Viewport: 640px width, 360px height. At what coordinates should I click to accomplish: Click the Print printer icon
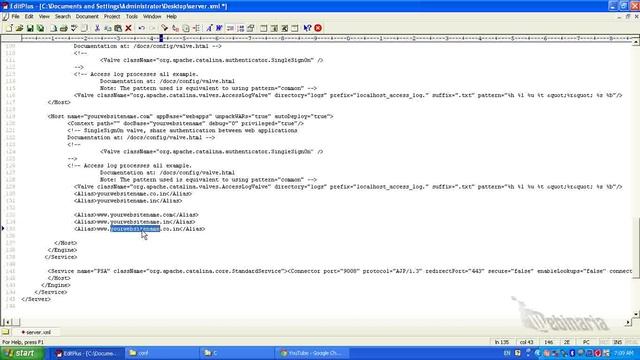(63, 28)
